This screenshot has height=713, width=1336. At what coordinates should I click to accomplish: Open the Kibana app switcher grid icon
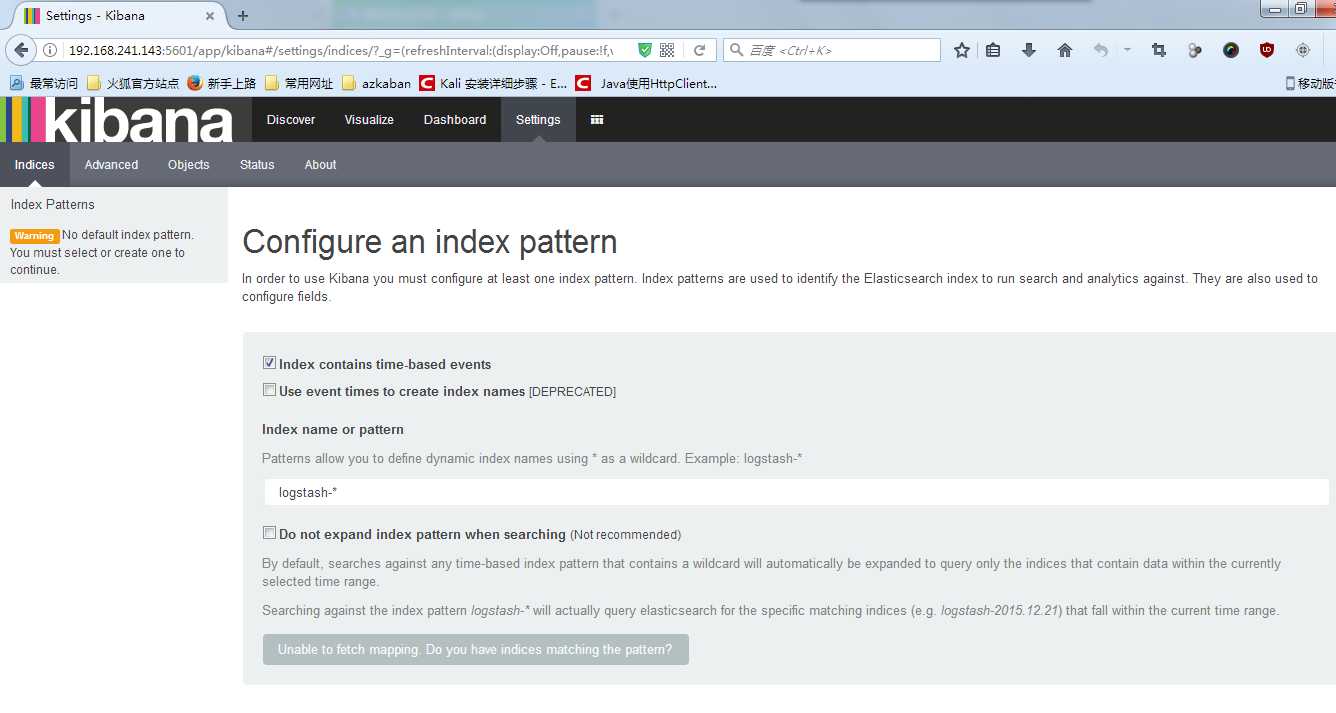(597, 119)
